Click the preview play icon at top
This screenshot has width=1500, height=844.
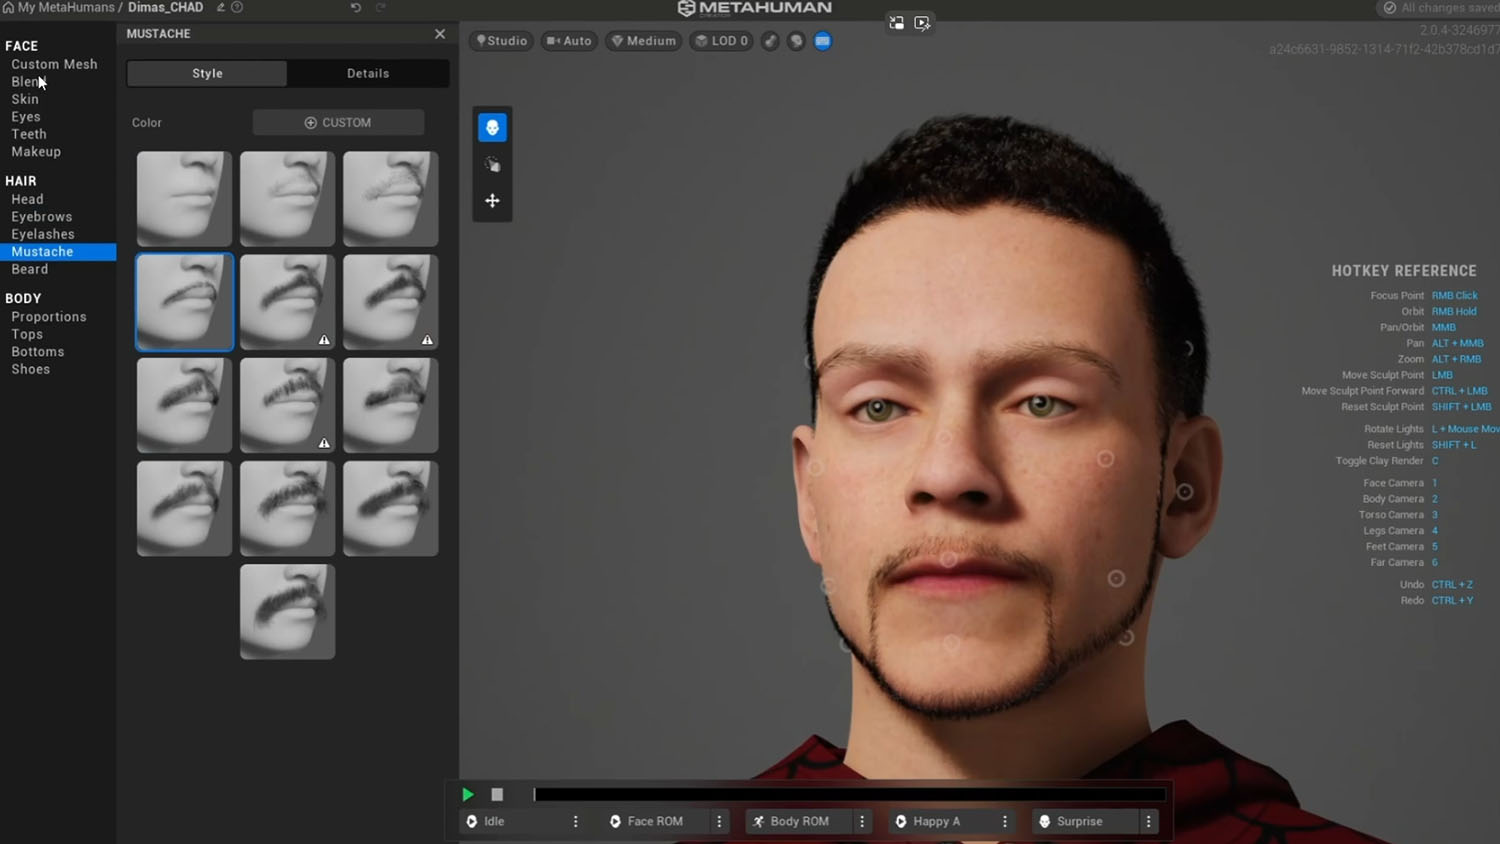point(922,23)
